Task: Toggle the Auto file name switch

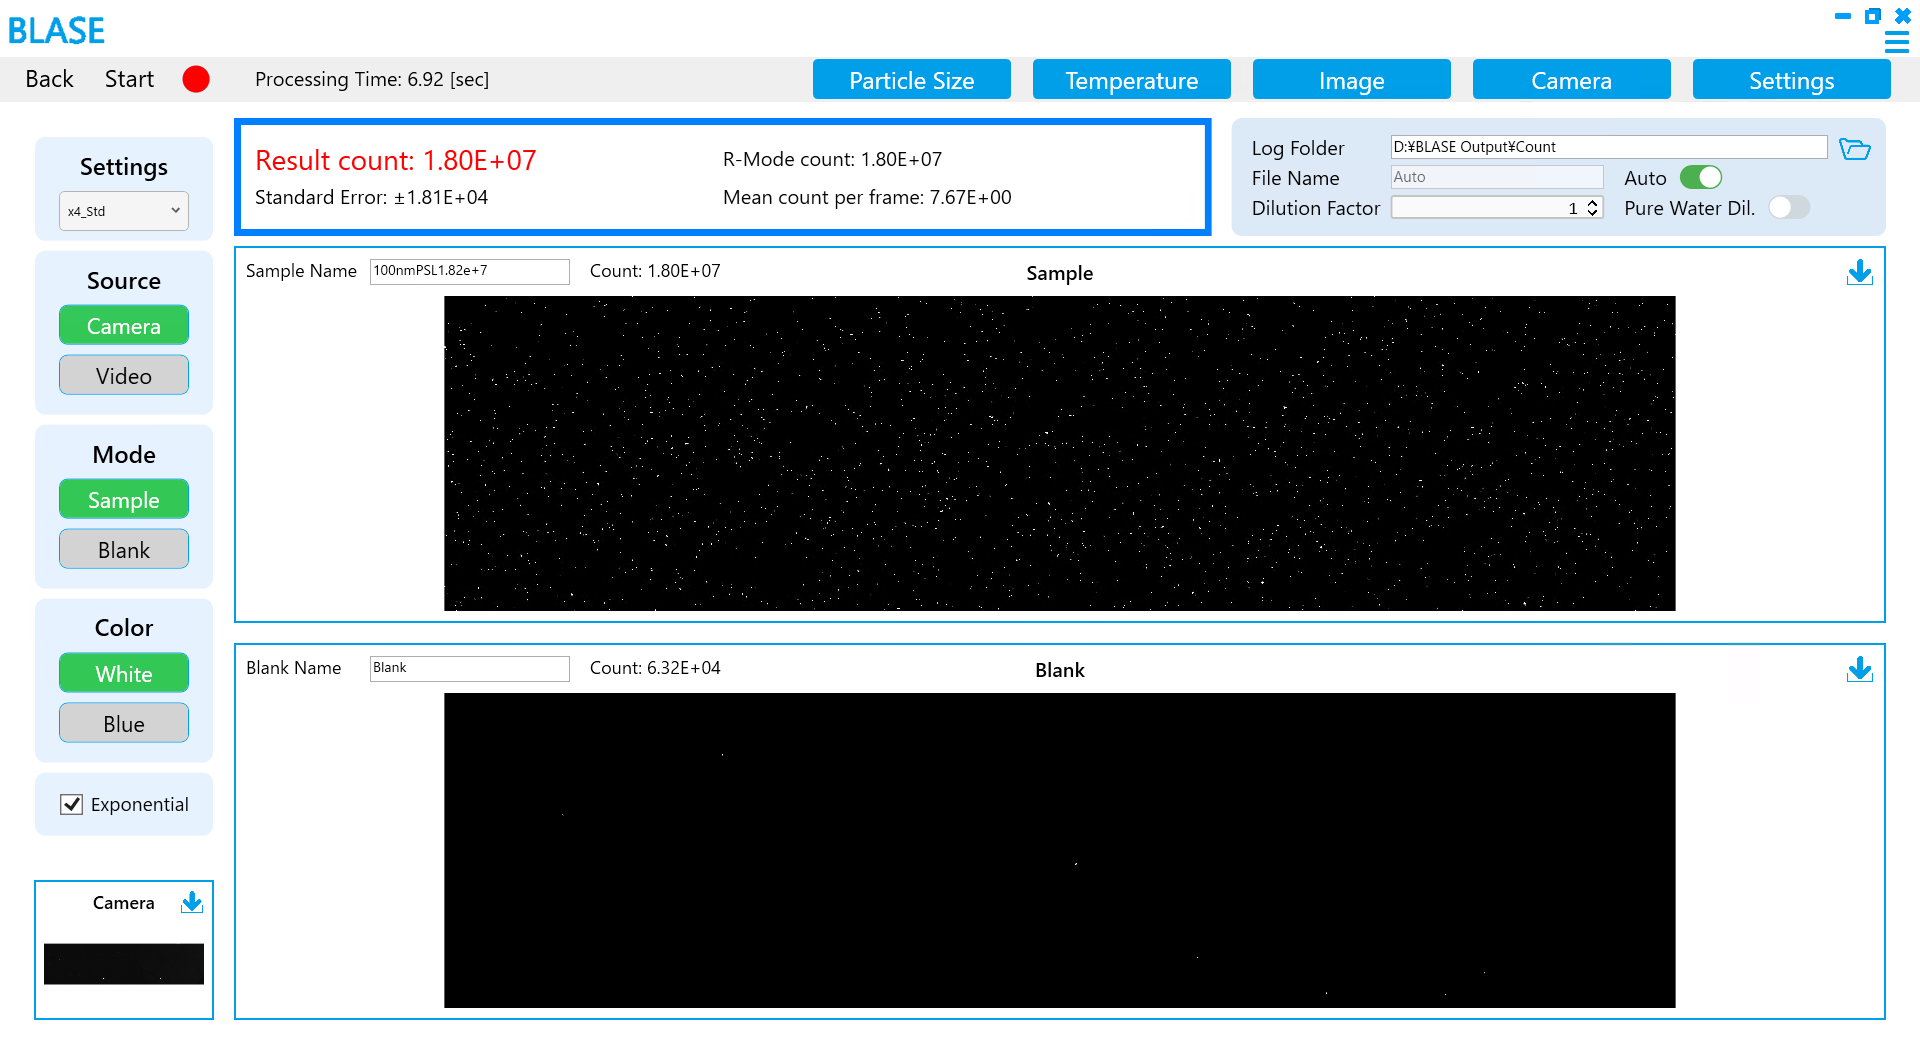Action: 1700,178
